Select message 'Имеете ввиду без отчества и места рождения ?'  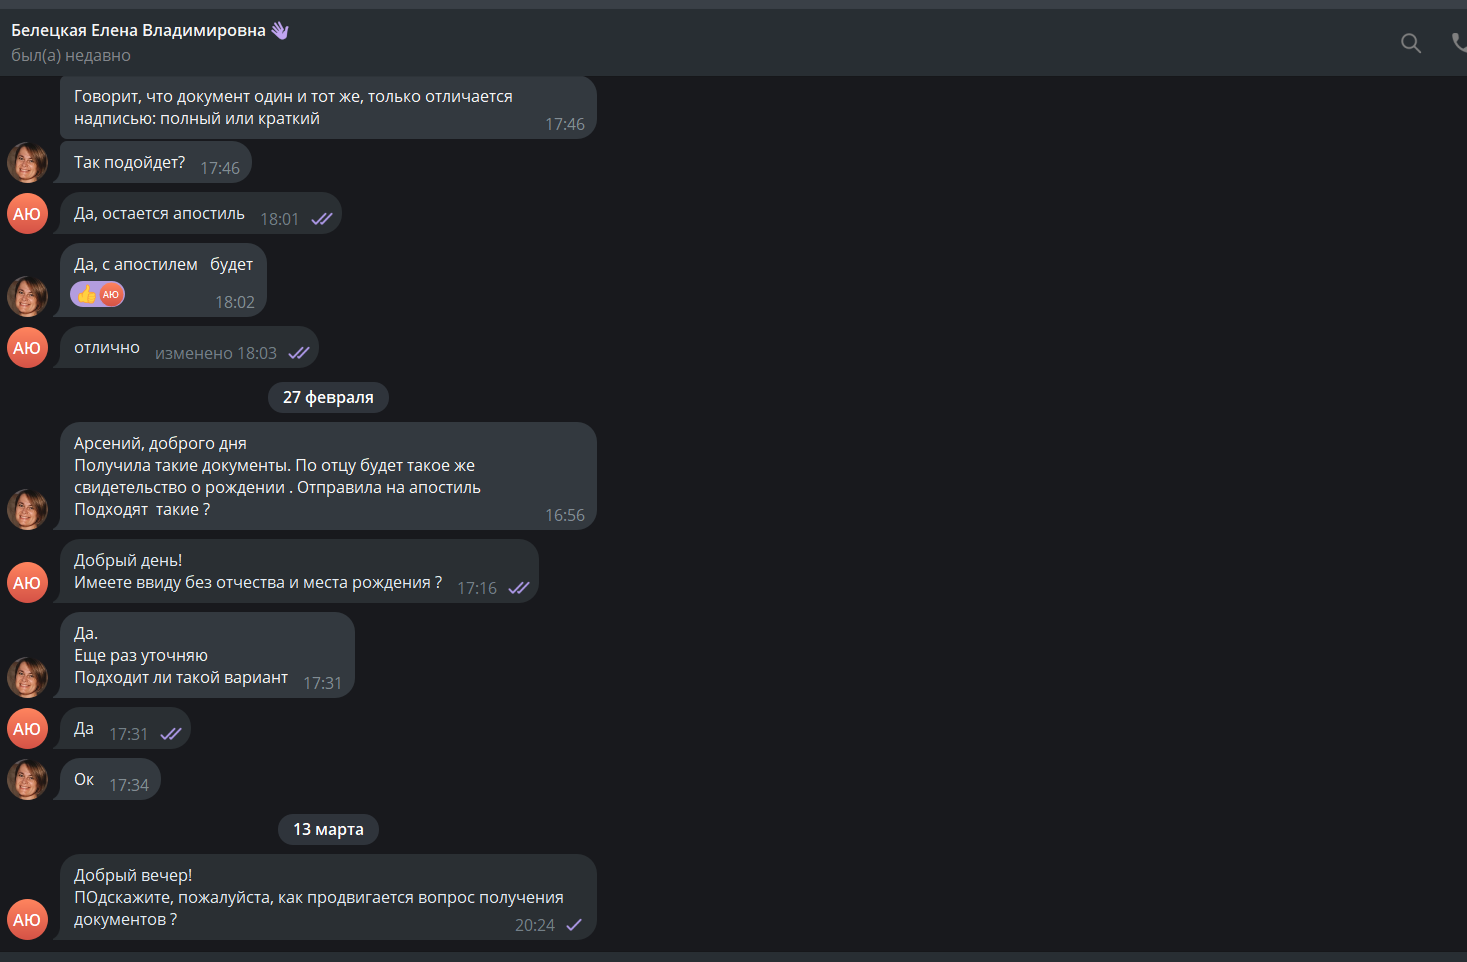(x=299, y=571)
